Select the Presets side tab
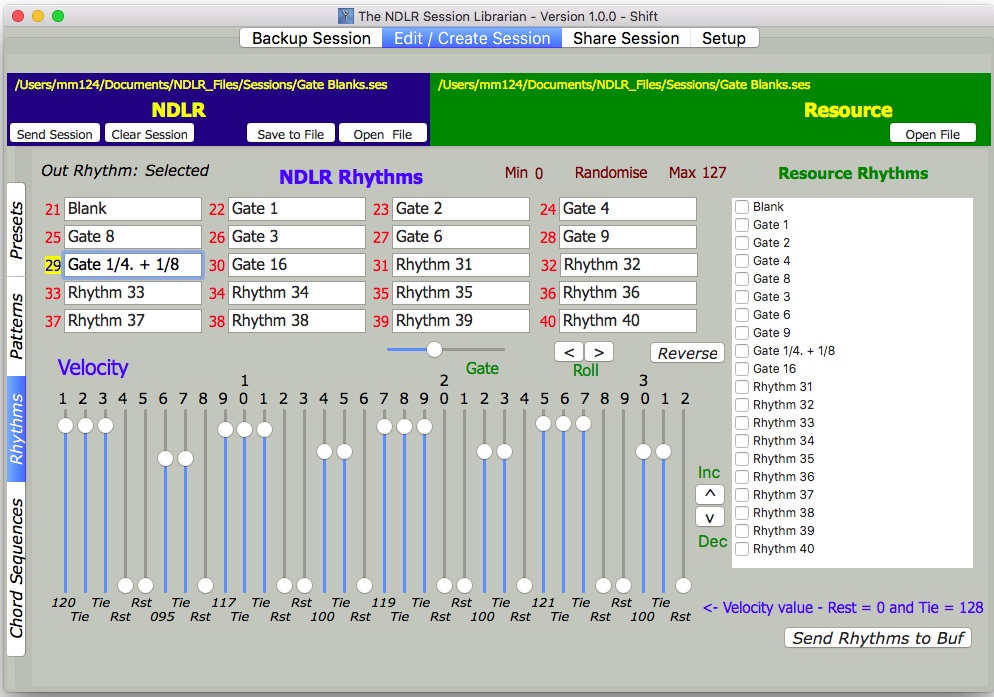The height and width of the screenshot is (697, 994). (16, 230)
